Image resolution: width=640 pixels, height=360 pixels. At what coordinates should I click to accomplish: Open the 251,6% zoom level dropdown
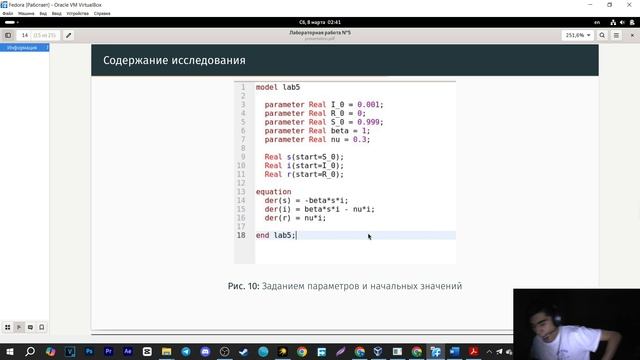coord(578,36)
